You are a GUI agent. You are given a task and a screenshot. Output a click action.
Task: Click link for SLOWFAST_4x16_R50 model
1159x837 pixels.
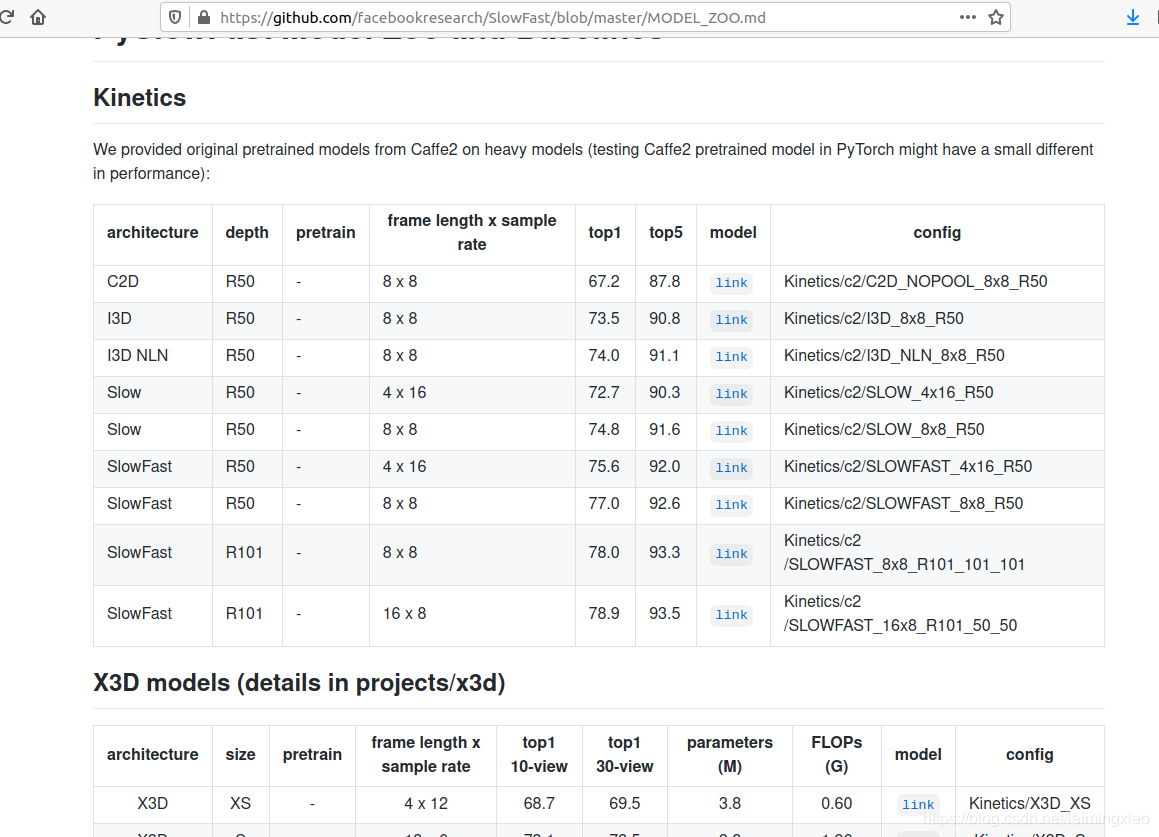tap(731, 468)
